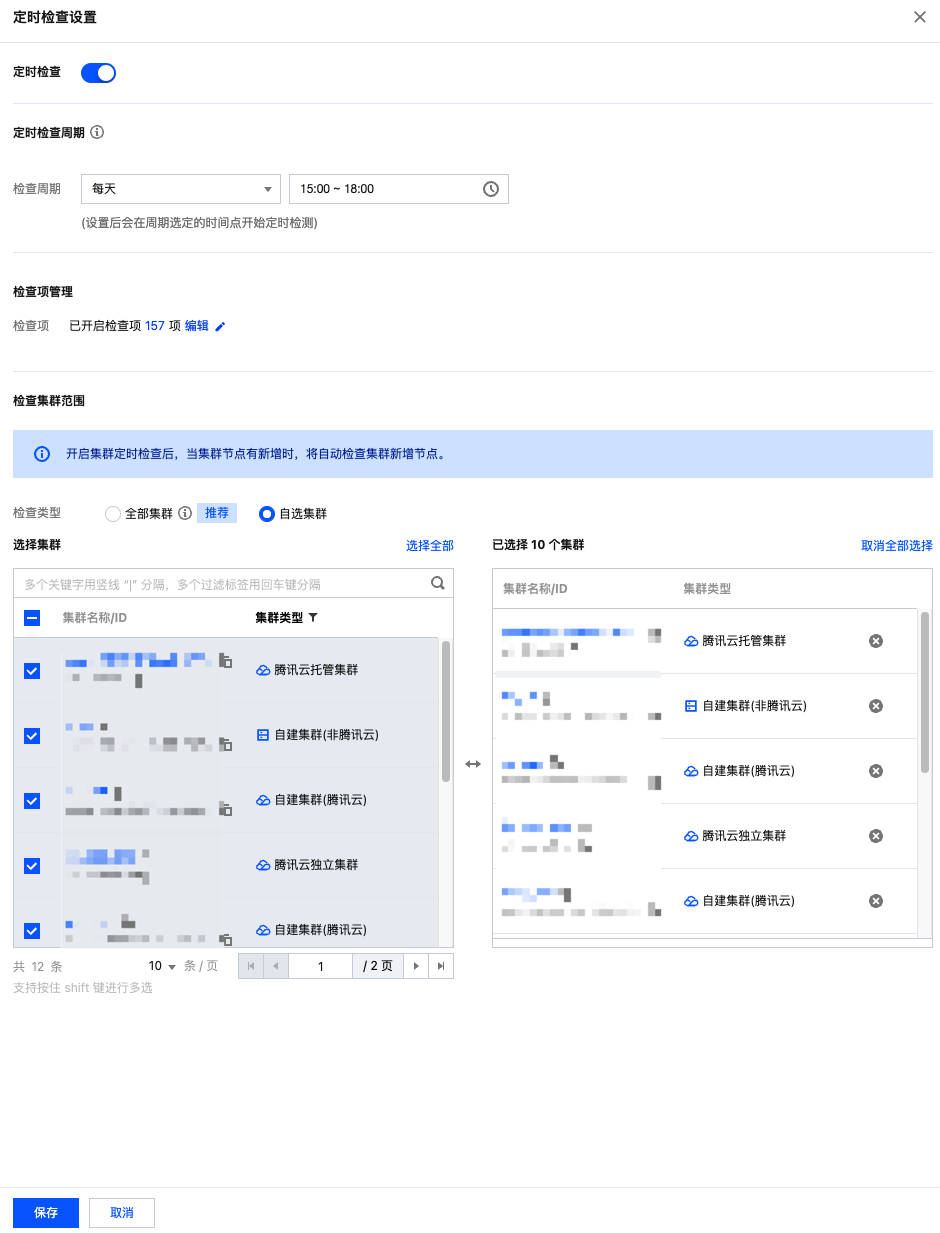Image resolution: width=940 pixels, height=1233 pixels.
Task: Click the 选择全部 link
Action: (429, 546)
